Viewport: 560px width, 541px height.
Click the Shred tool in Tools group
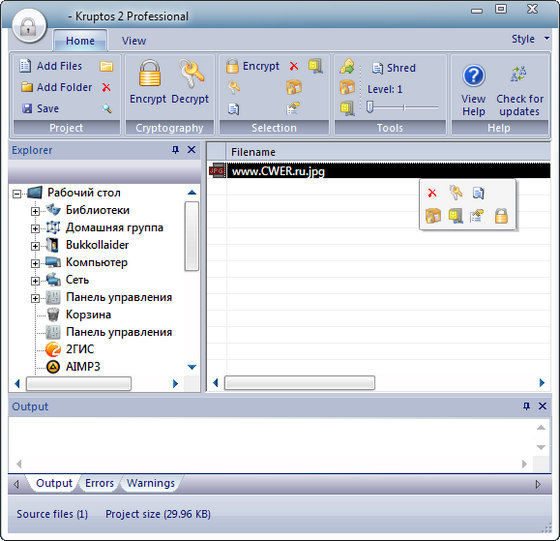[x=394, y=68]
